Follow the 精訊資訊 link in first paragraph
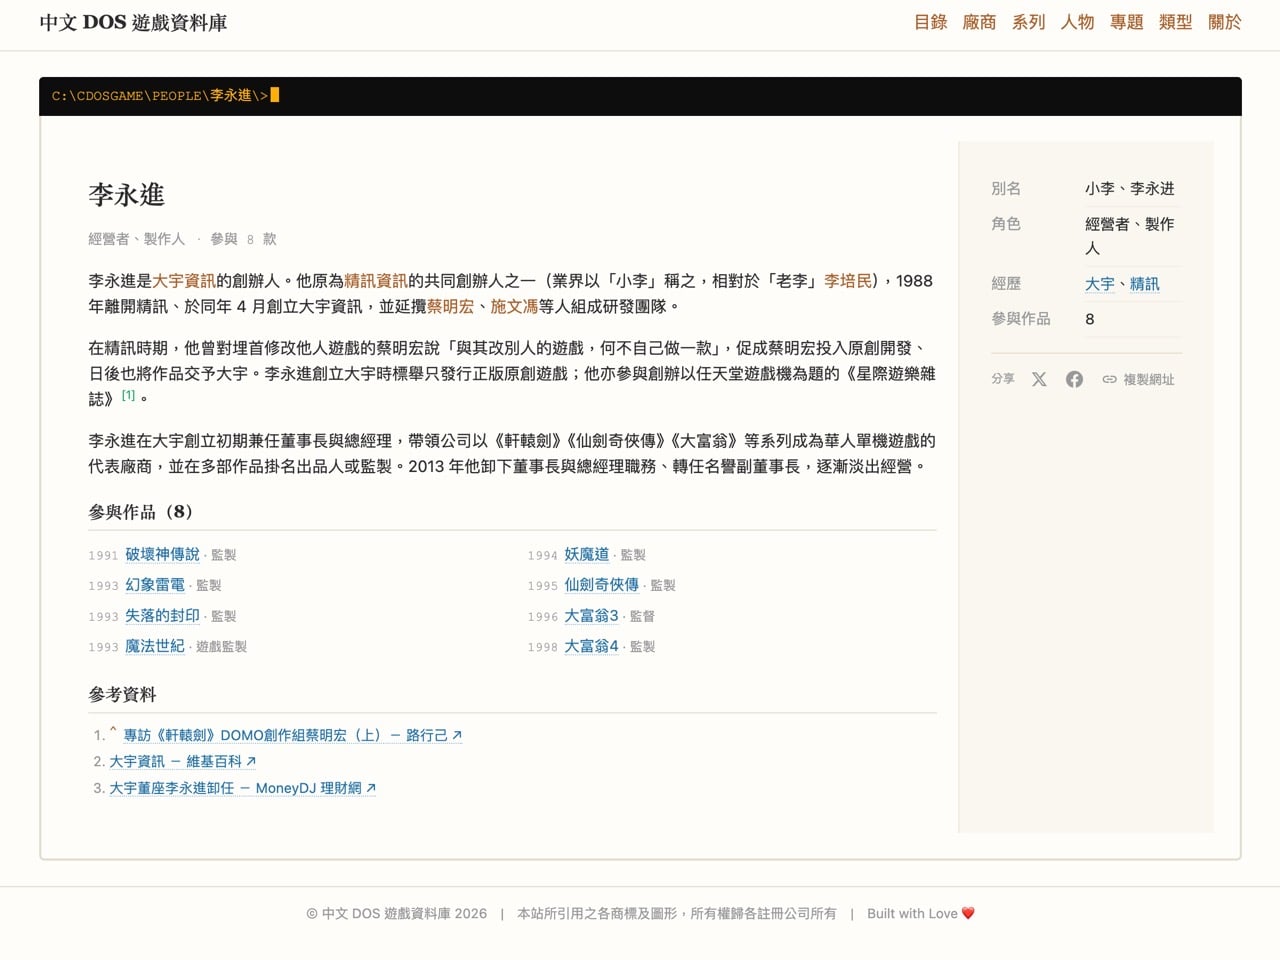This screenshot has height=960, width=1280. tap(376, 281)
